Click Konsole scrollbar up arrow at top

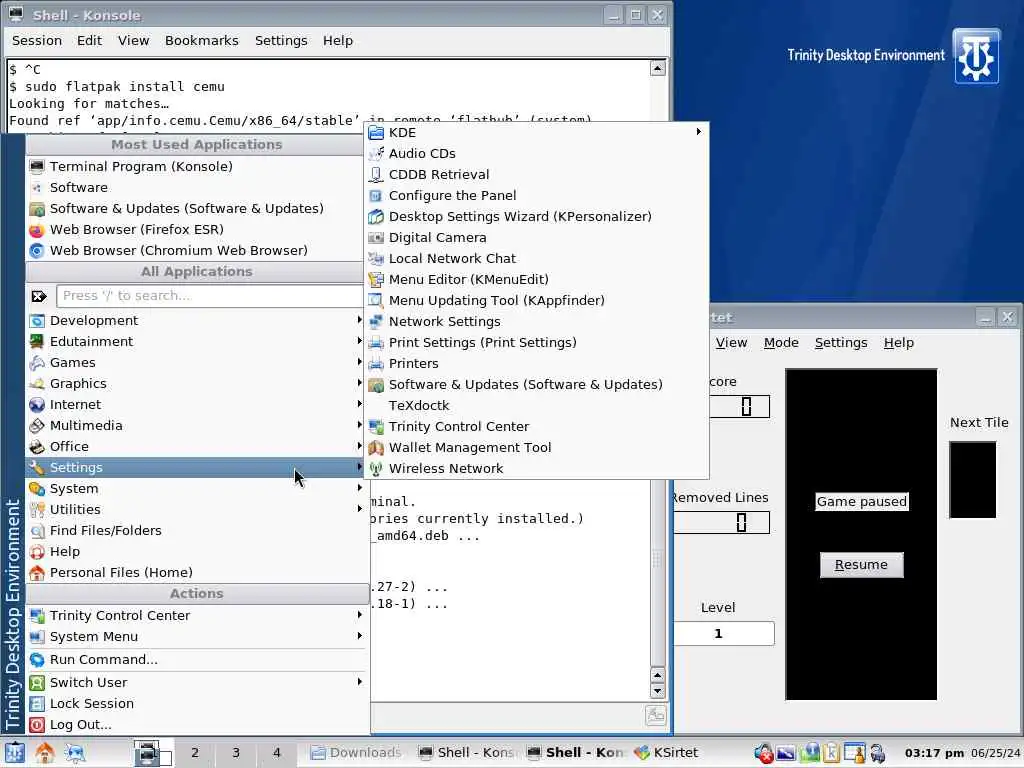pos(658,68)
